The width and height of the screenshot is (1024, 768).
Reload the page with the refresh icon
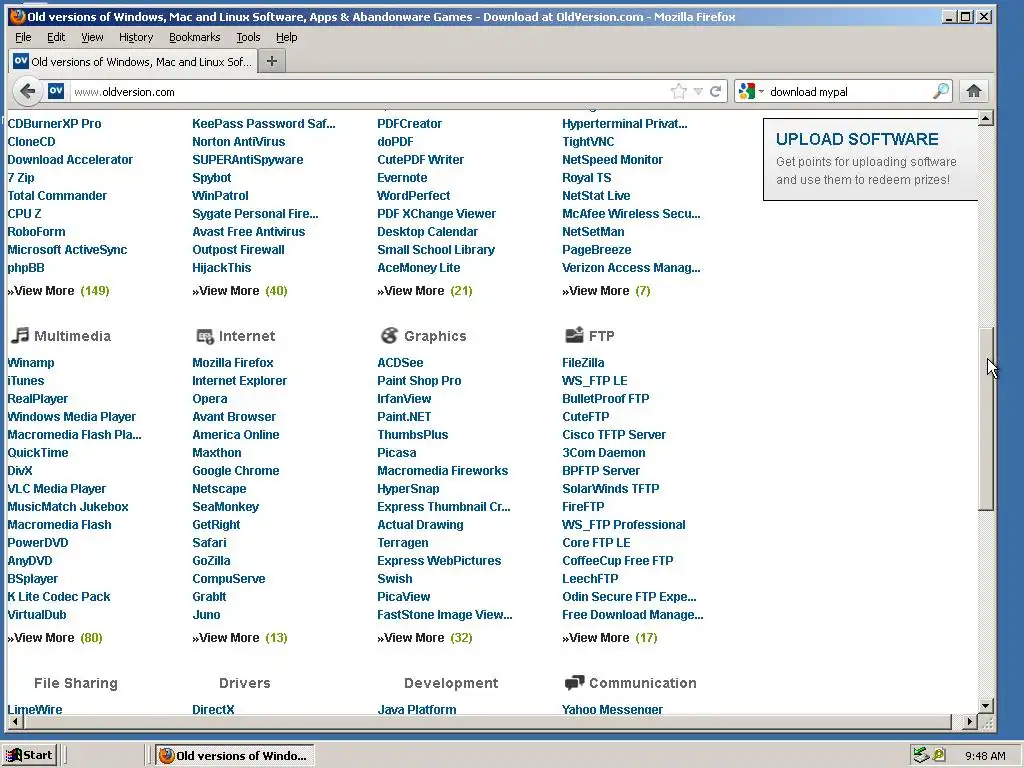[716, 91]
